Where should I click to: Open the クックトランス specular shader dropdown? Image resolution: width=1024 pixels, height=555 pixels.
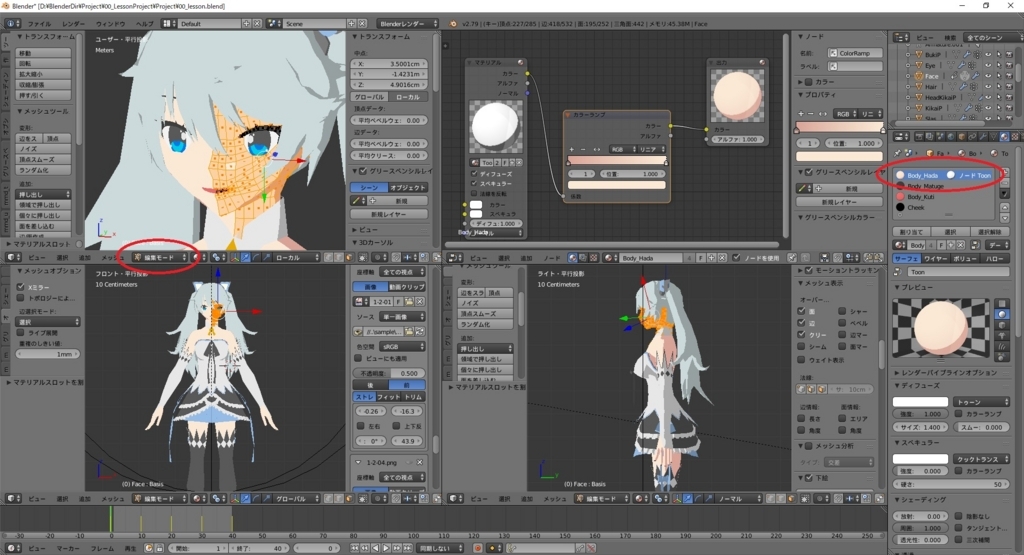coord(981,459)
